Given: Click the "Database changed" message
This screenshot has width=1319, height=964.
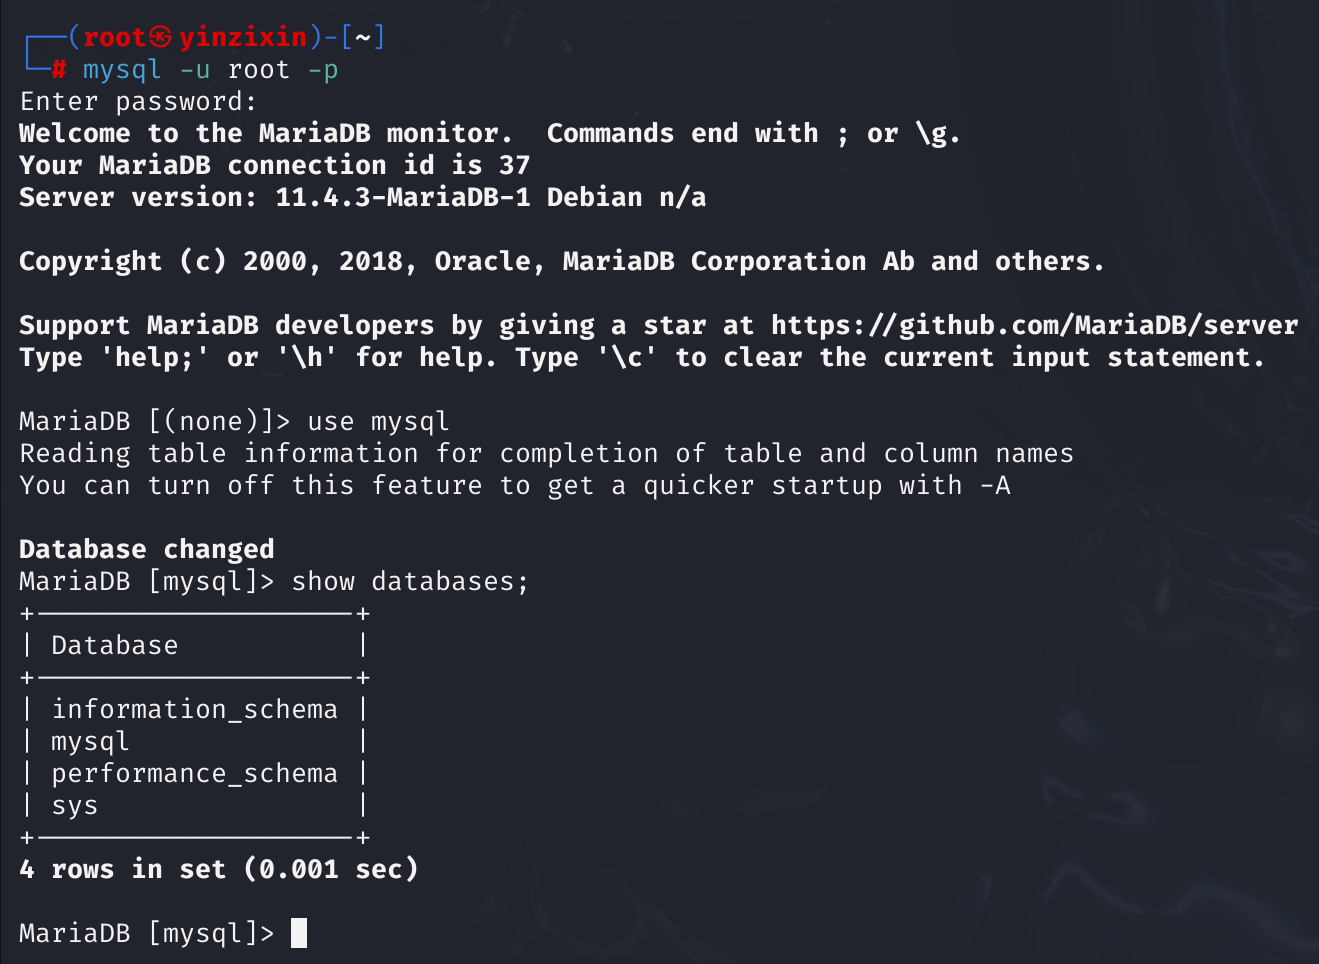Looking at the screenshot, I should click(146, 549).
